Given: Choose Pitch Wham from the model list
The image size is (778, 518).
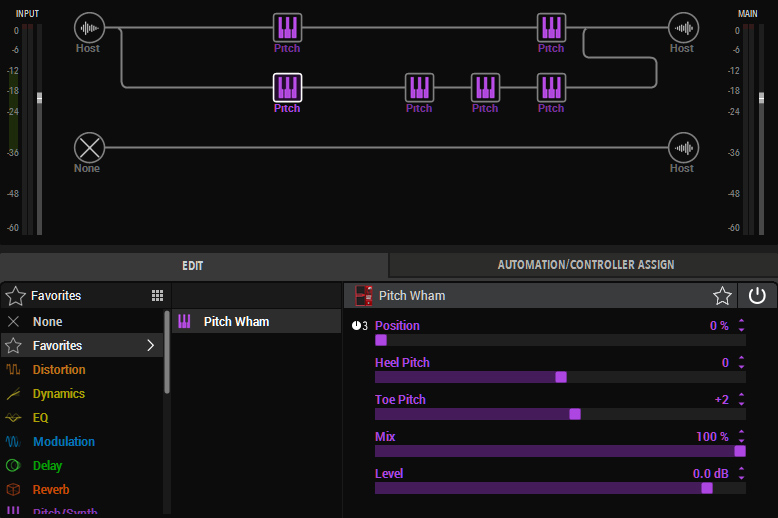Looking at the screenshot, I should click(236, 322).
